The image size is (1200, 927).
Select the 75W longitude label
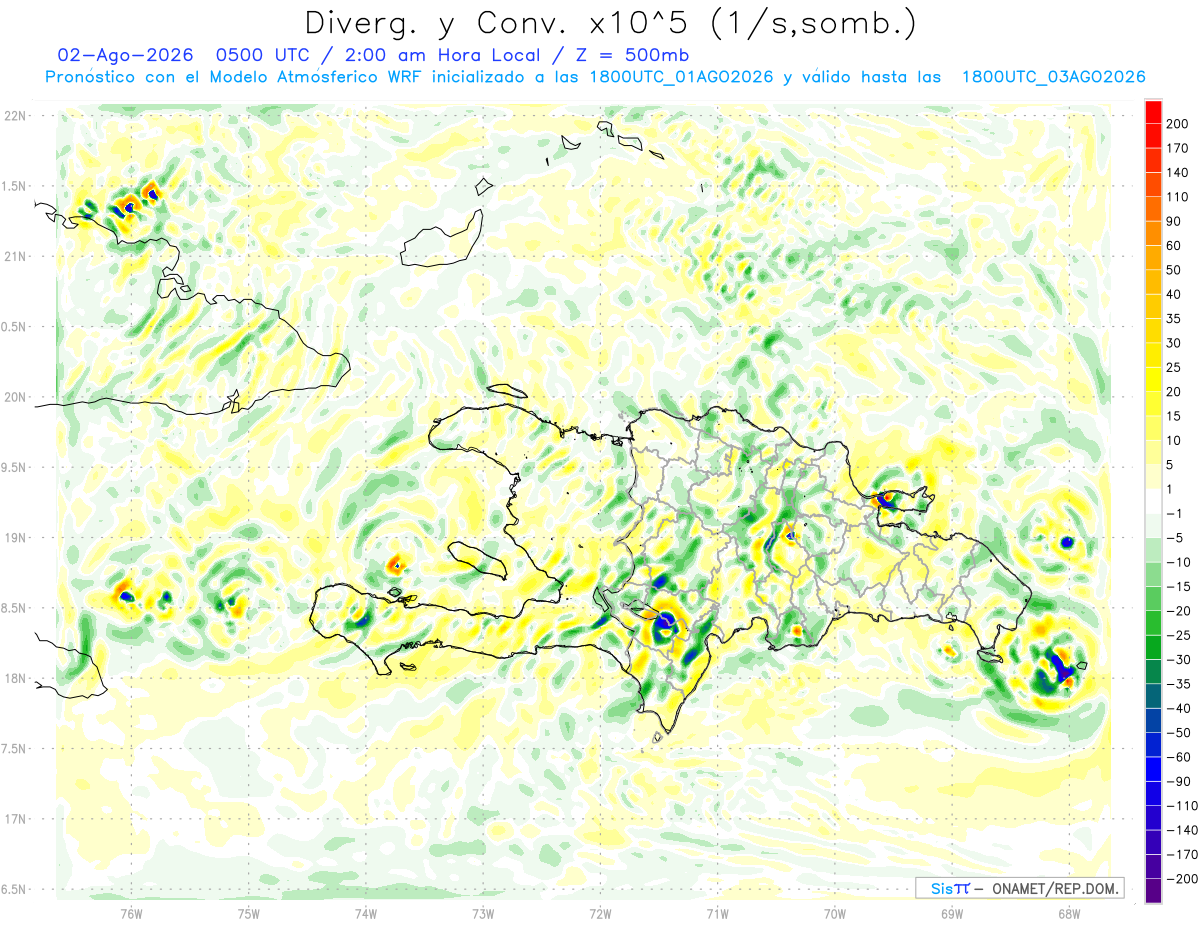tap(249, 915)
